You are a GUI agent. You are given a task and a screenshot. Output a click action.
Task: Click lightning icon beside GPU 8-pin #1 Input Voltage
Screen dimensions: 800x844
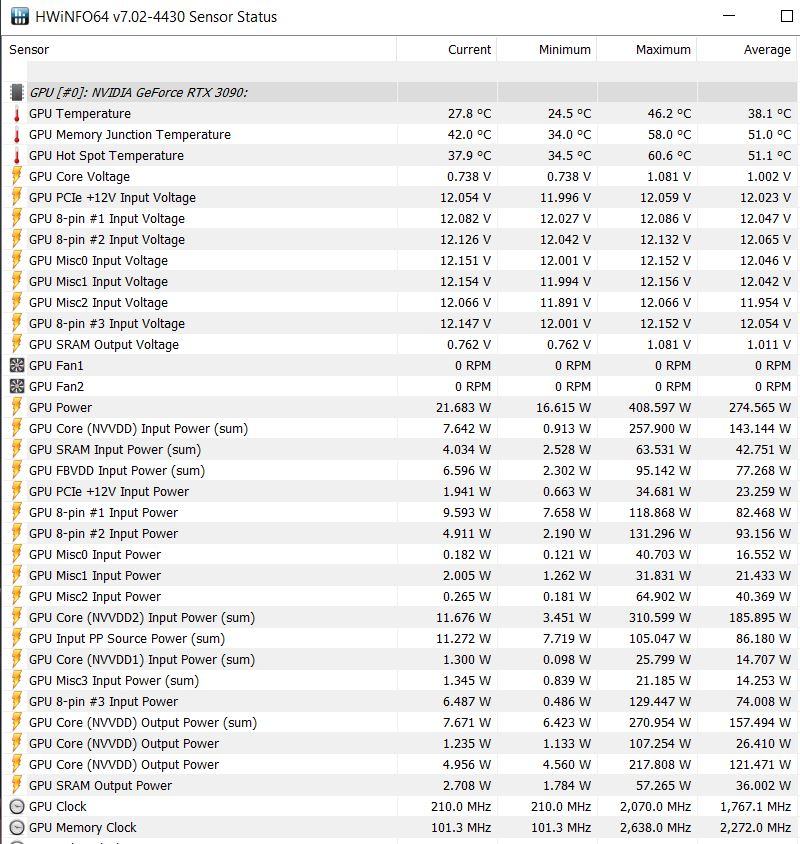[17, 219]
